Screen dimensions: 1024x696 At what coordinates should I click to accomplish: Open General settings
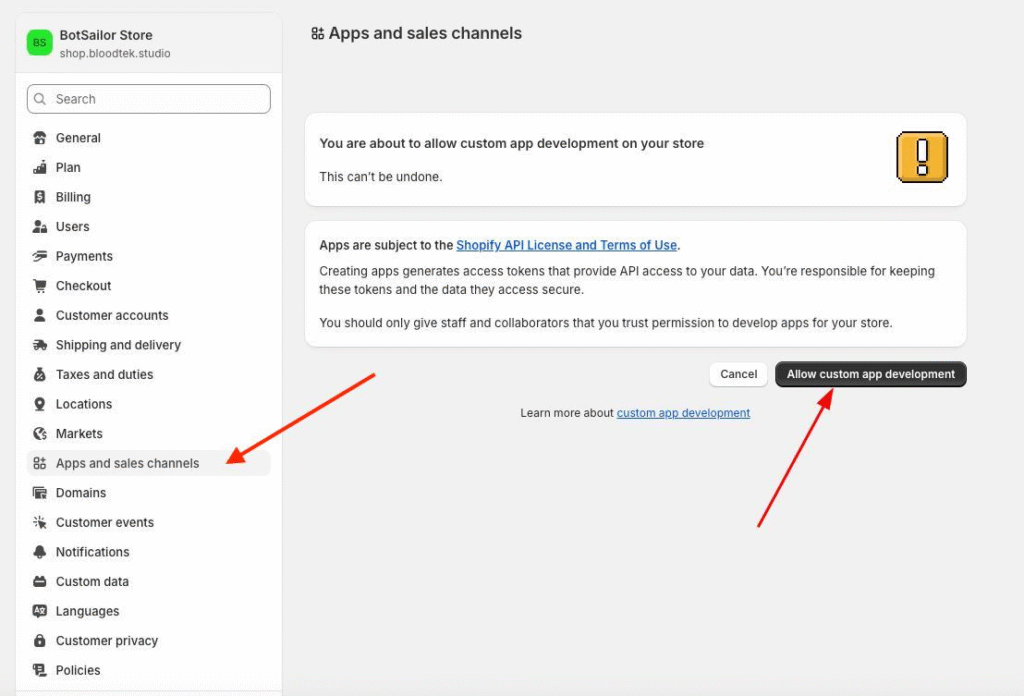pos(148,138)
